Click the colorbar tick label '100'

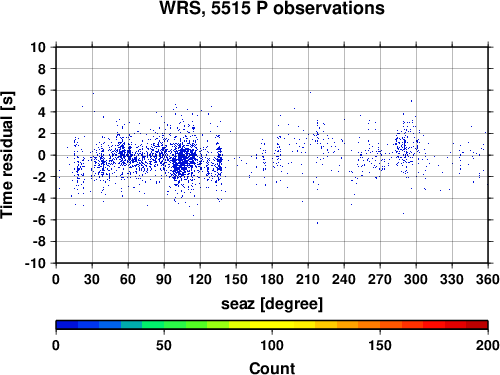coord(272,345)
